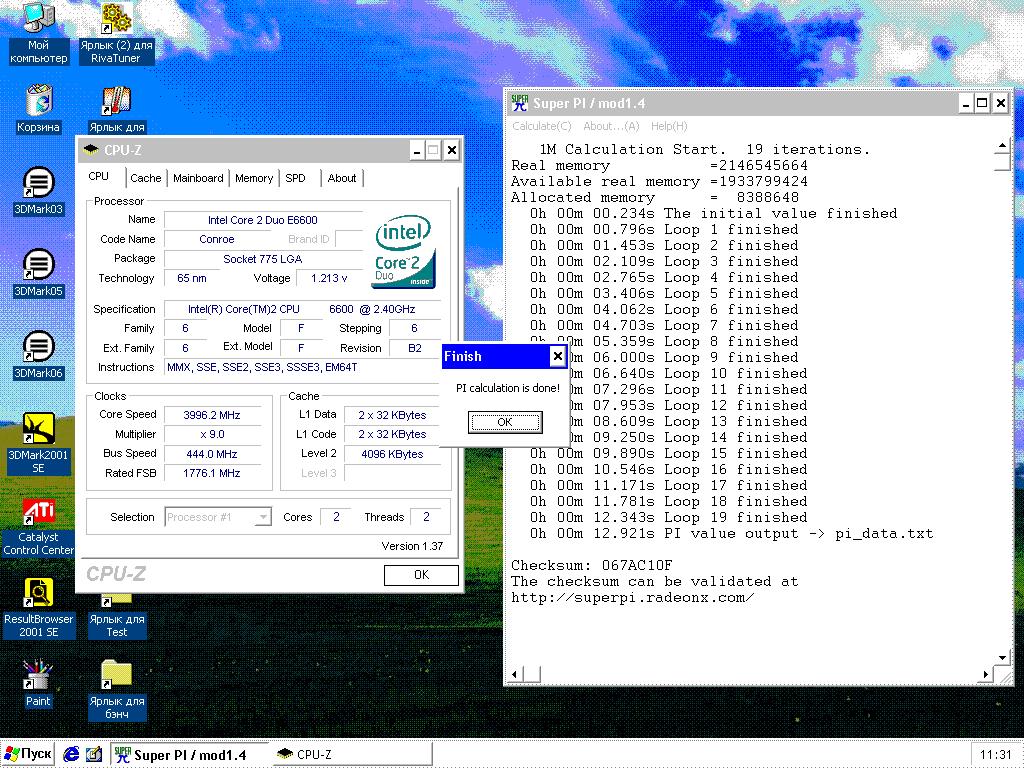1024x768 pixels.
Task: Open the Пуск start menu
Action: click(x=27, y=754)
